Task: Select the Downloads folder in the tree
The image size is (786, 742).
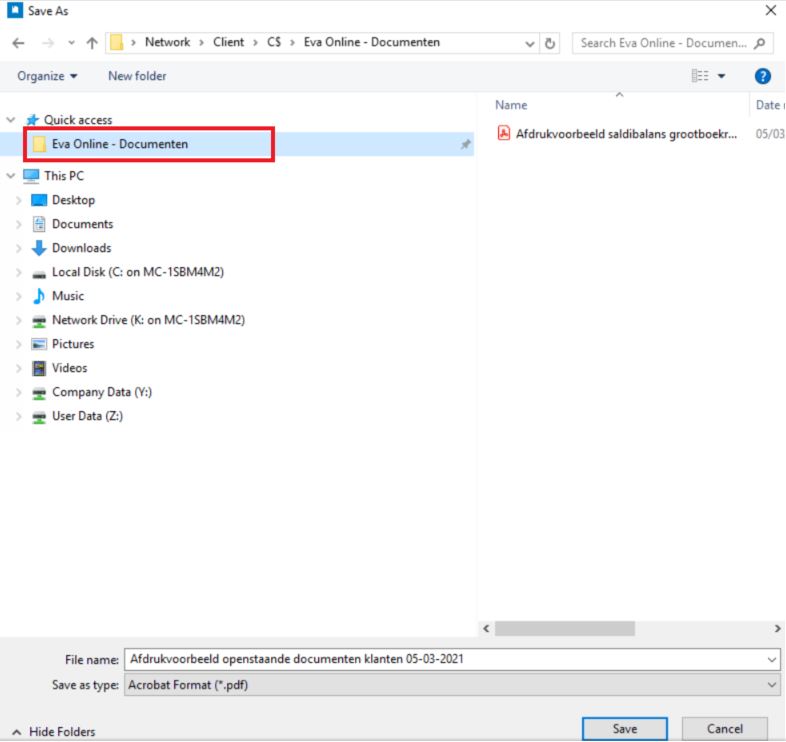Action: pyautogui.click(x=81, y=248)
